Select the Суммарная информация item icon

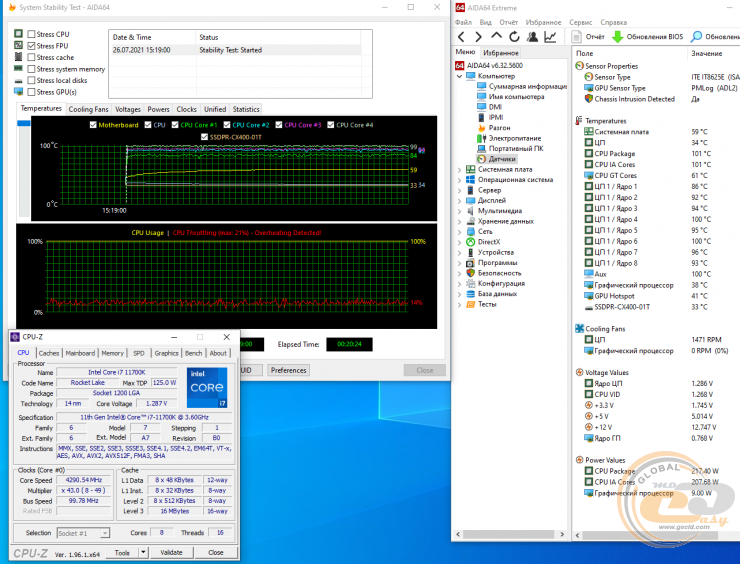tap(481, 86)
